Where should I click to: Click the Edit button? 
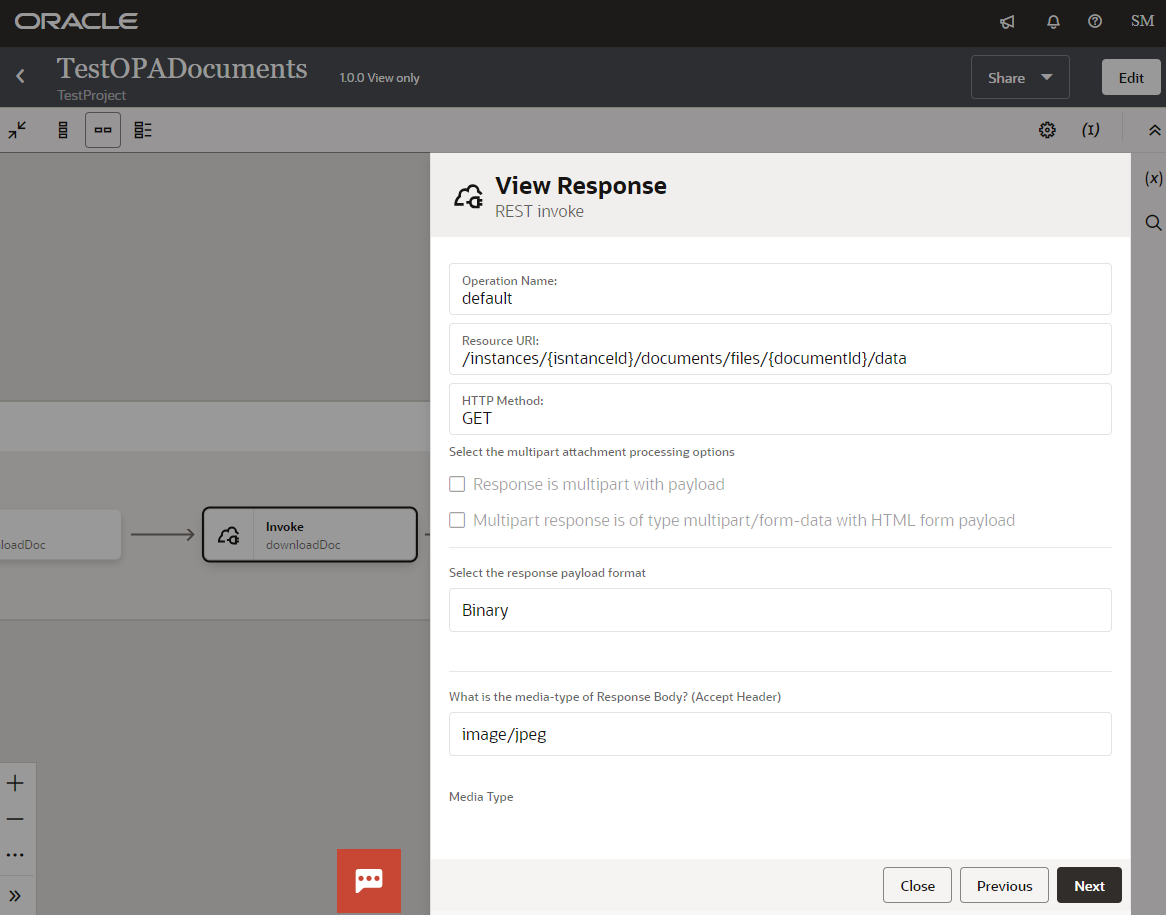click(1130, 76)
